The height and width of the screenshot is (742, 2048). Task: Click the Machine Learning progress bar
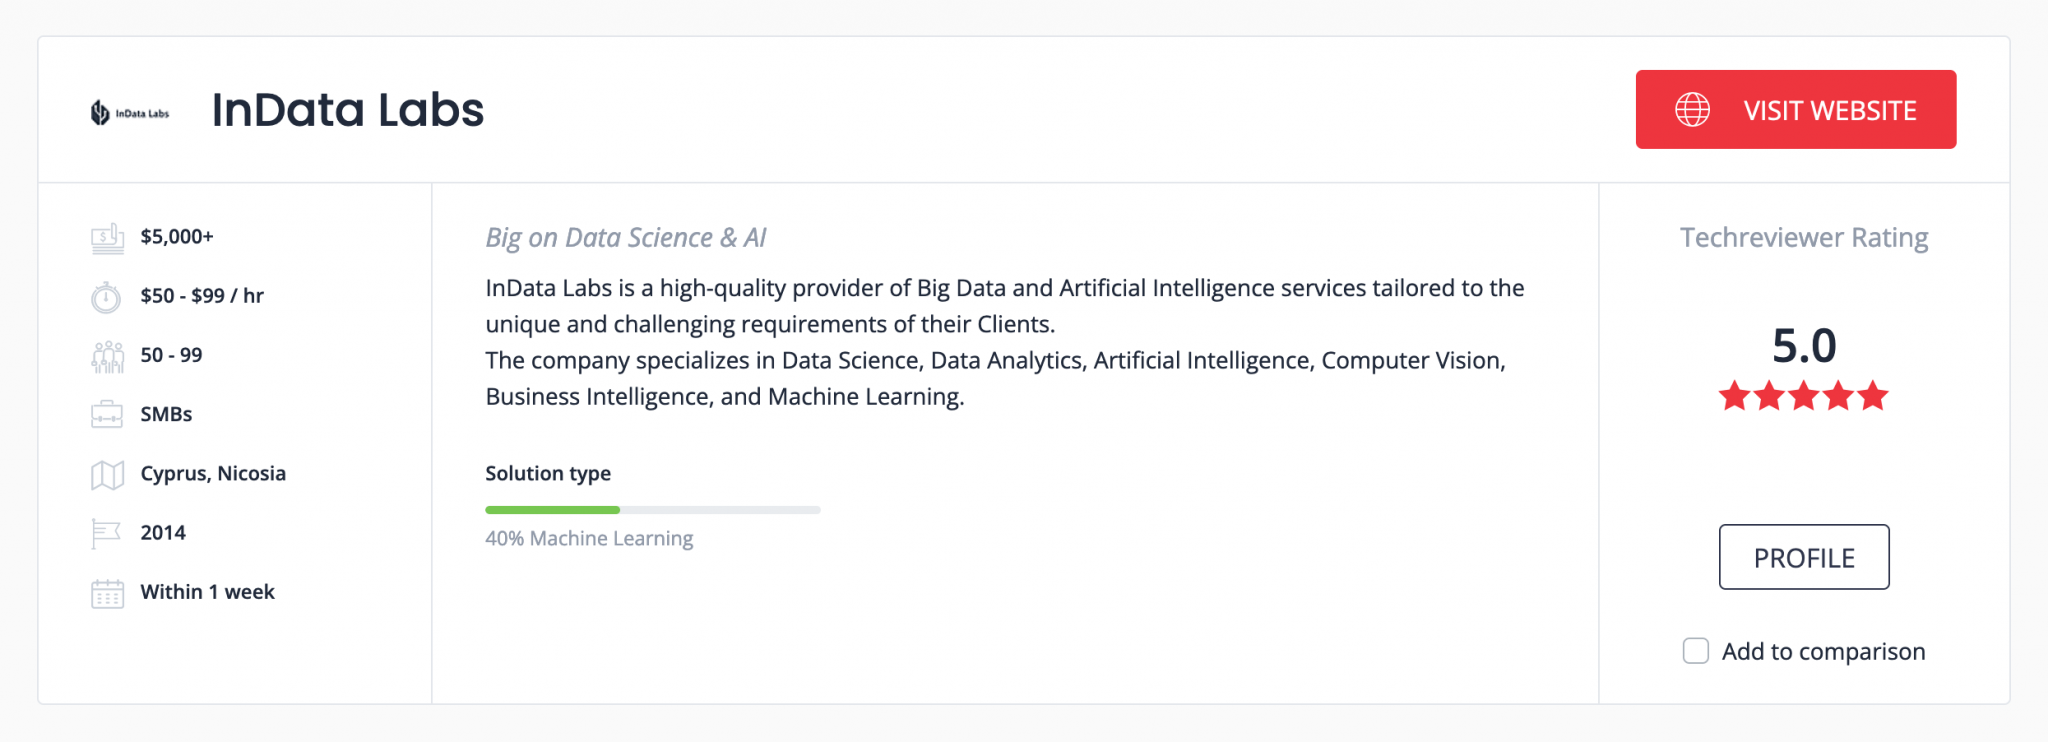pos(652,509)
